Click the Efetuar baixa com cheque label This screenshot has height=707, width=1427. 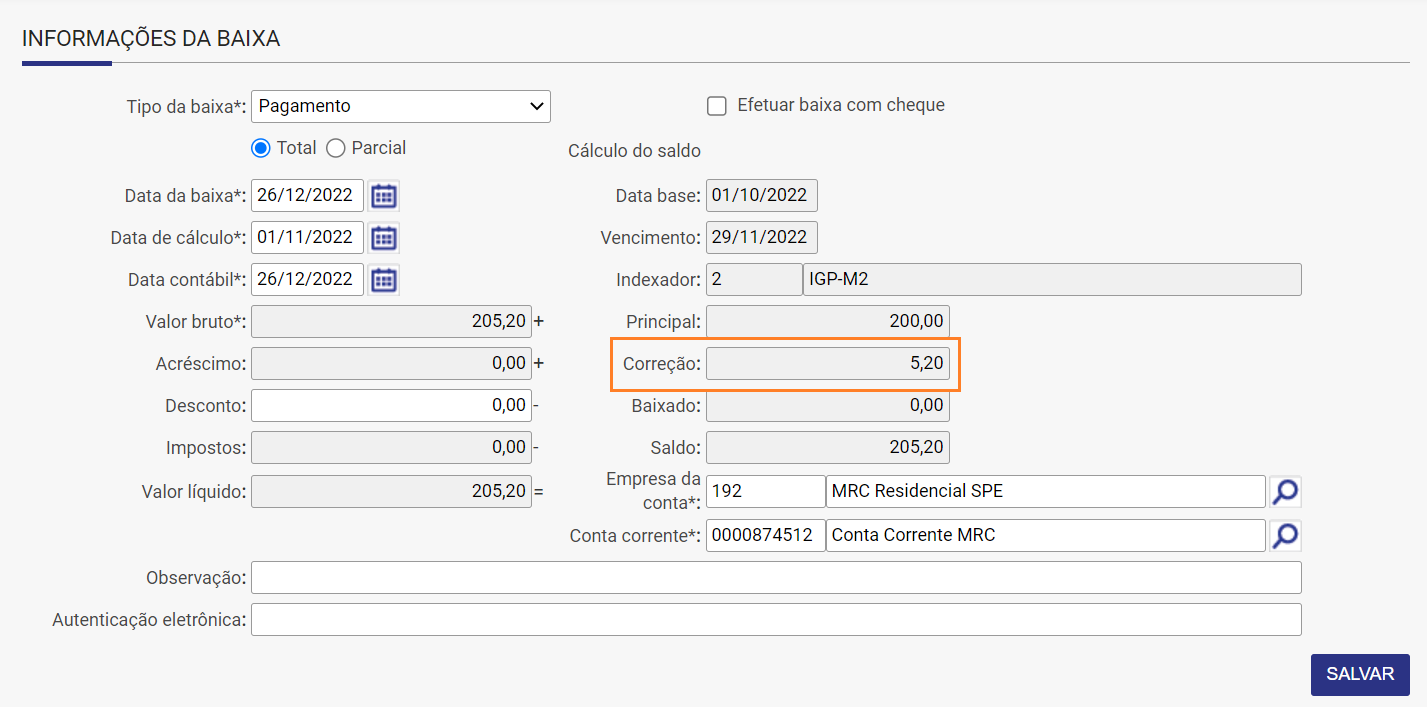pyautogui.click(x=840, y=105)
